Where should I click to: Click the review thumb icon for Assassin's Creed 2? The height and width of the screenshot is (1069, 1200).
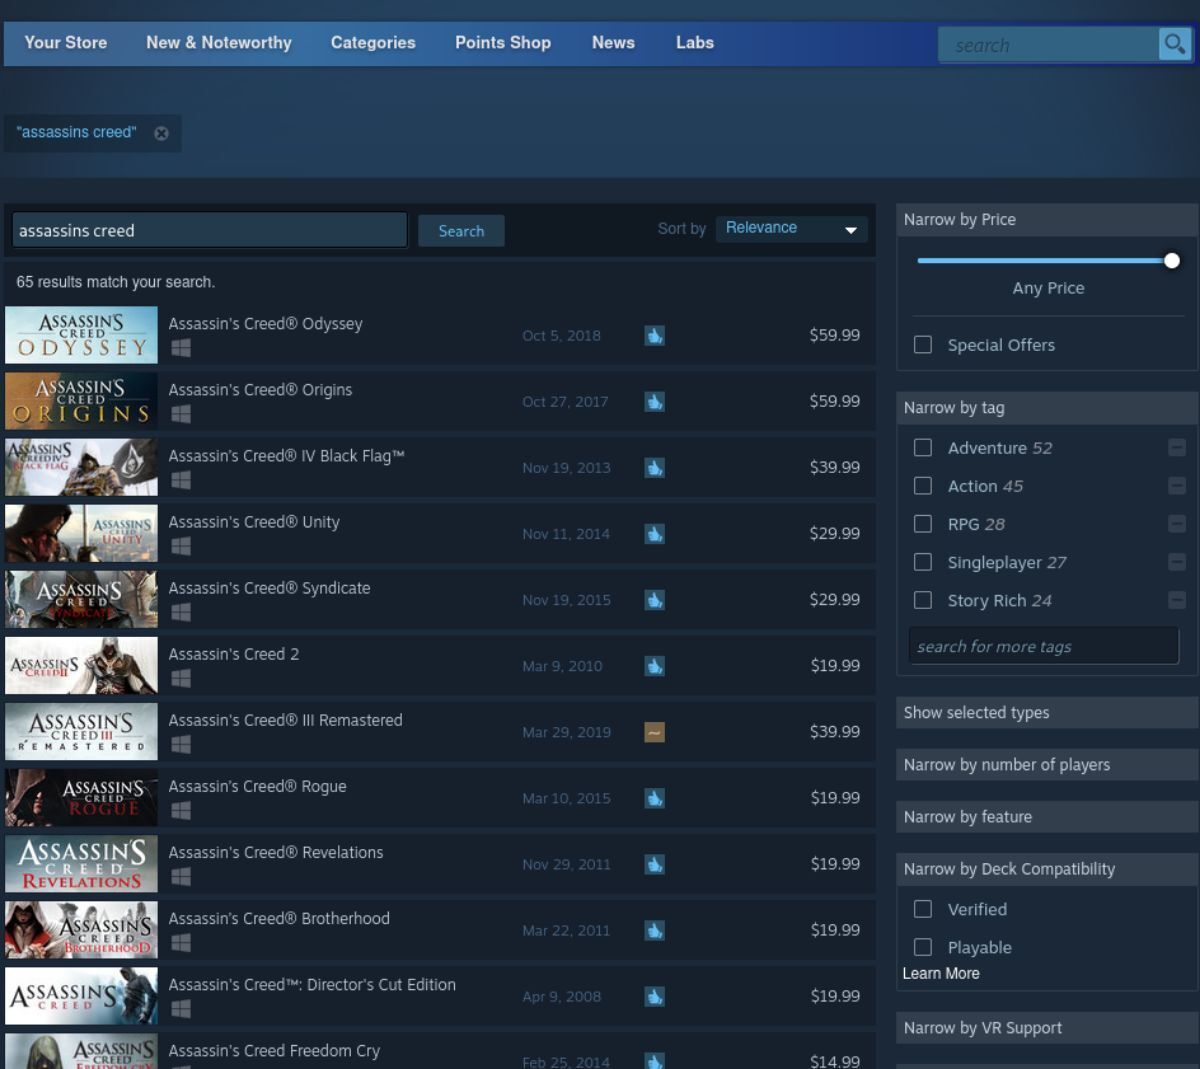(654, 666)
